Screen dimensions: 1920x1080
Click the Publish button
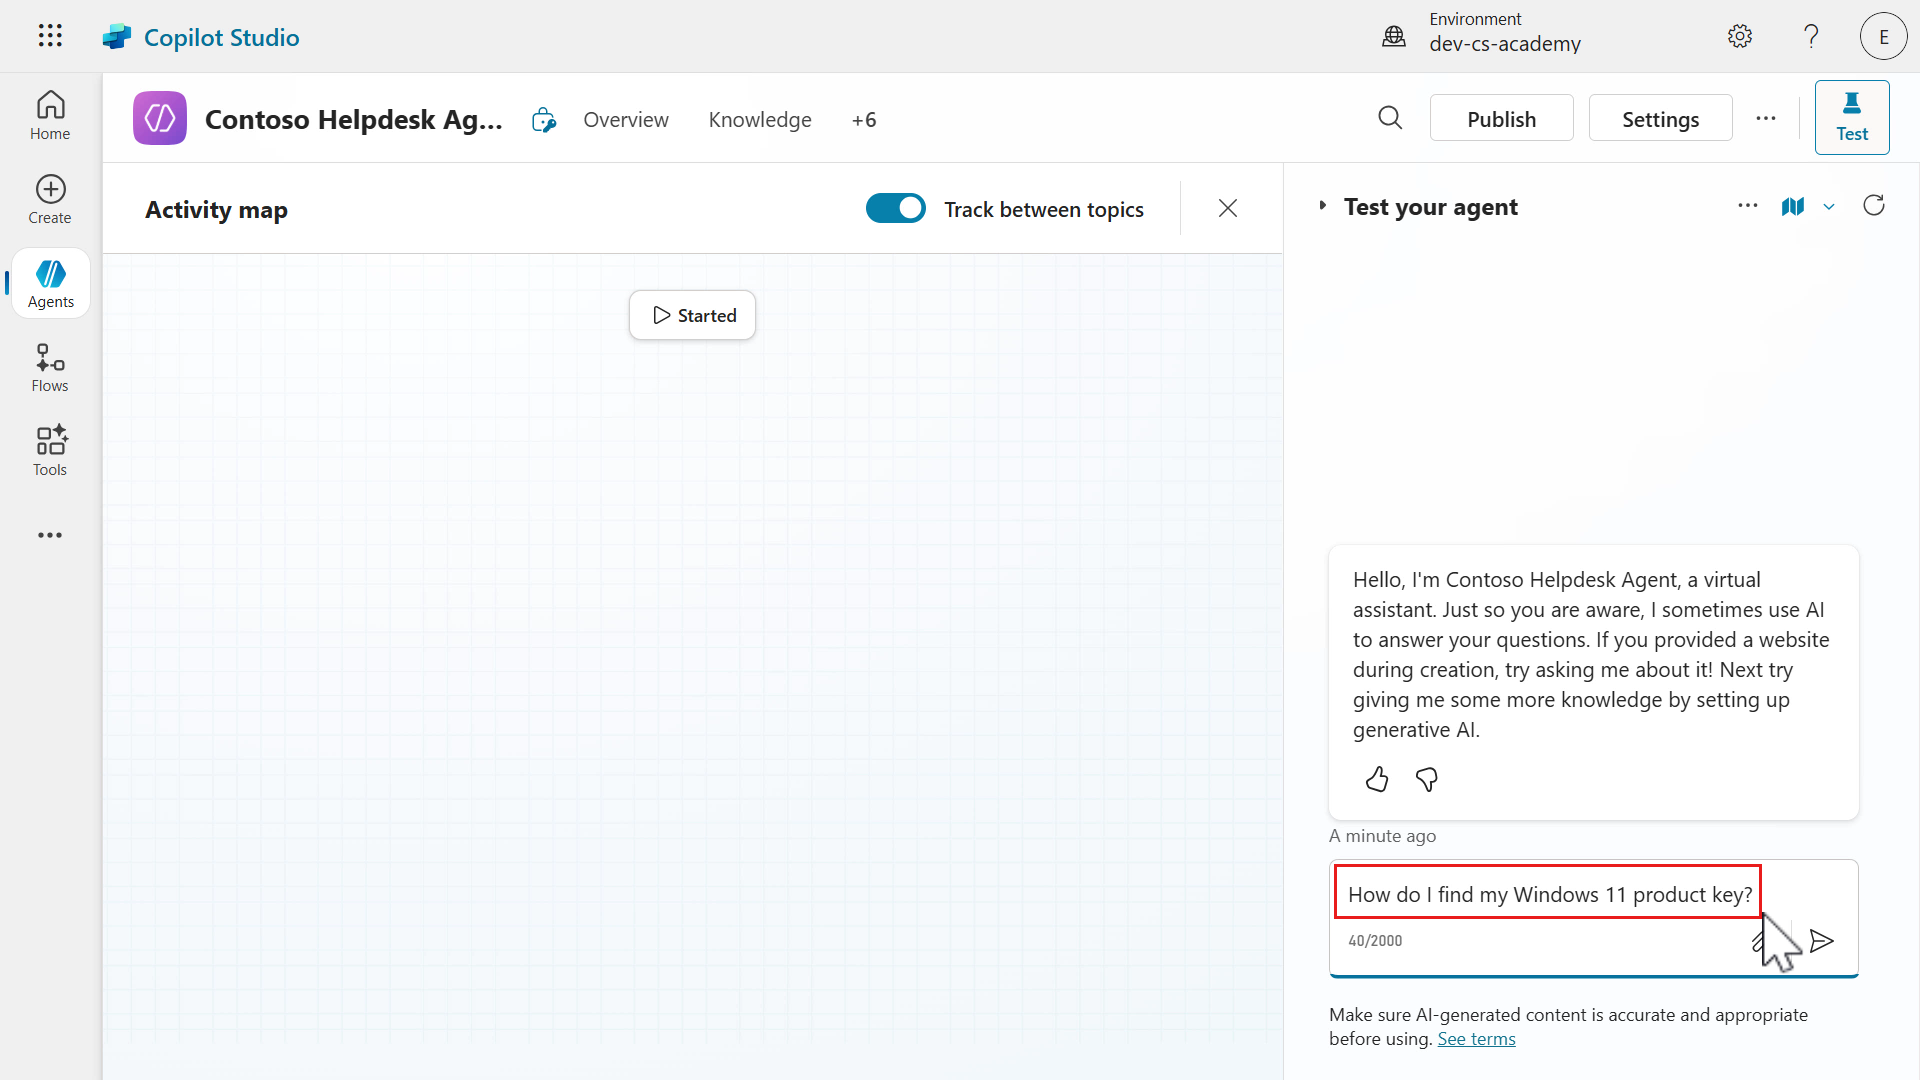tap(1501, 119)
